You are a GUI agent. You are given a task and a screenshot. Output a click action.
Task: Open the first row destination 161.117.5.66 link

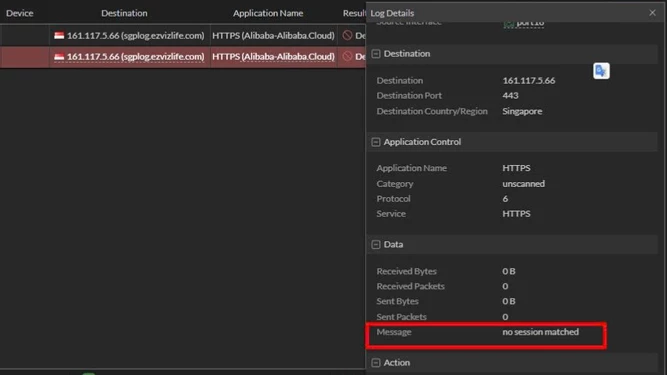point(135,35)
